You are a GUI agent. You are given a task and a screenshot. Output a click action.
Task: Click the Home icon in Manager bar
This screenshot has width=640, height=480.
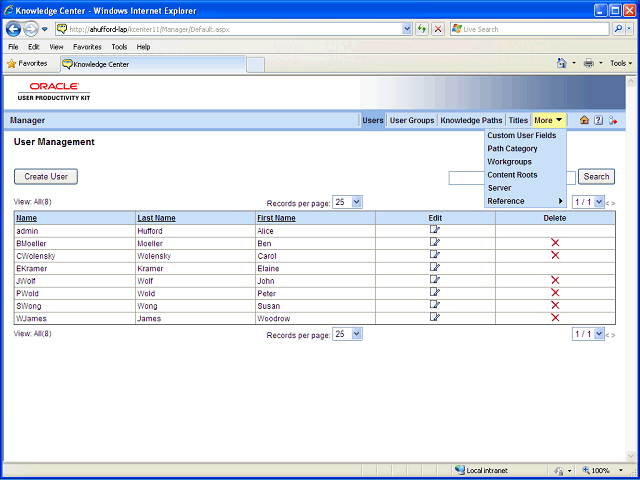[x=584, y=120]
